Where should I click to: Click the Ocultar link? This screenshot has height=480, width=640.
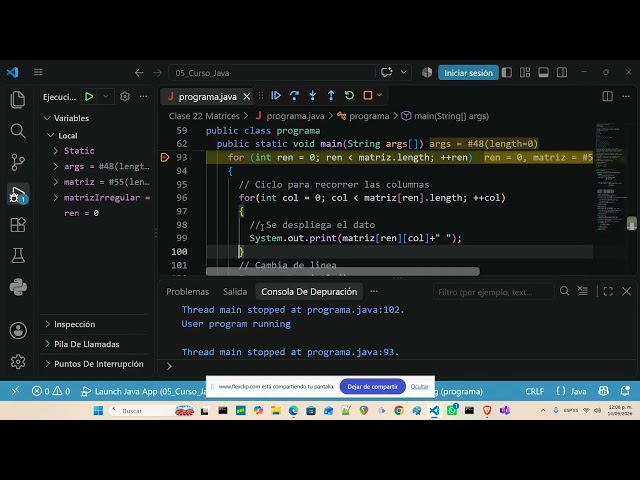pos(419,387)
